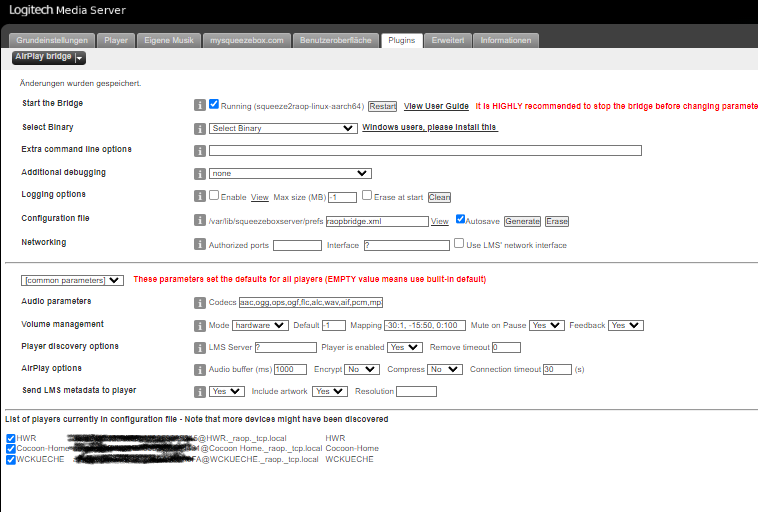The width and height of the screenshot is (758, 512).
Task: Open the Select Binary dropdown
Action: (x=283, y=128)
